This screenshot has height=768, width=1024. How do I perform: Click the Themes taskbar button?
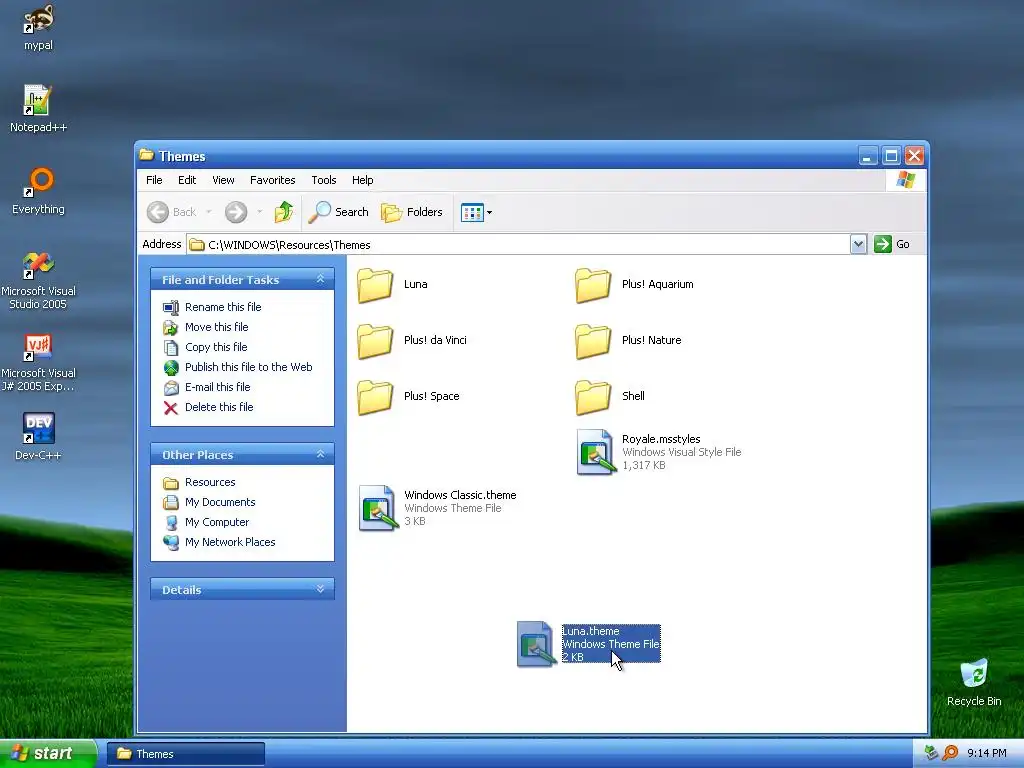coord(186,754)
